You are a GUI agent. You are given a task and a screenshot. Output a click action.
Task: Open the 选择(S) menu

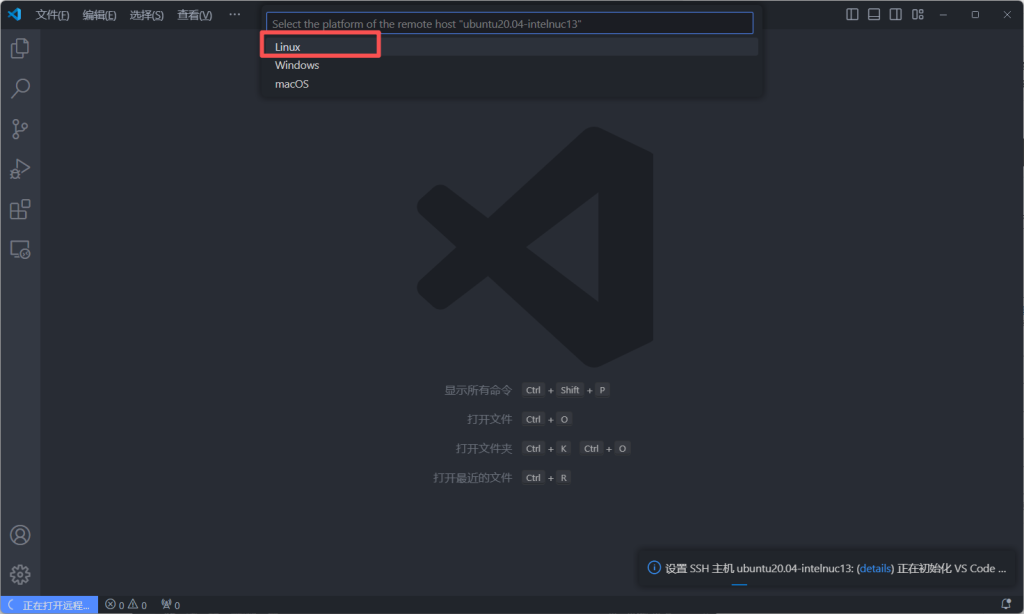coord(146,15)
